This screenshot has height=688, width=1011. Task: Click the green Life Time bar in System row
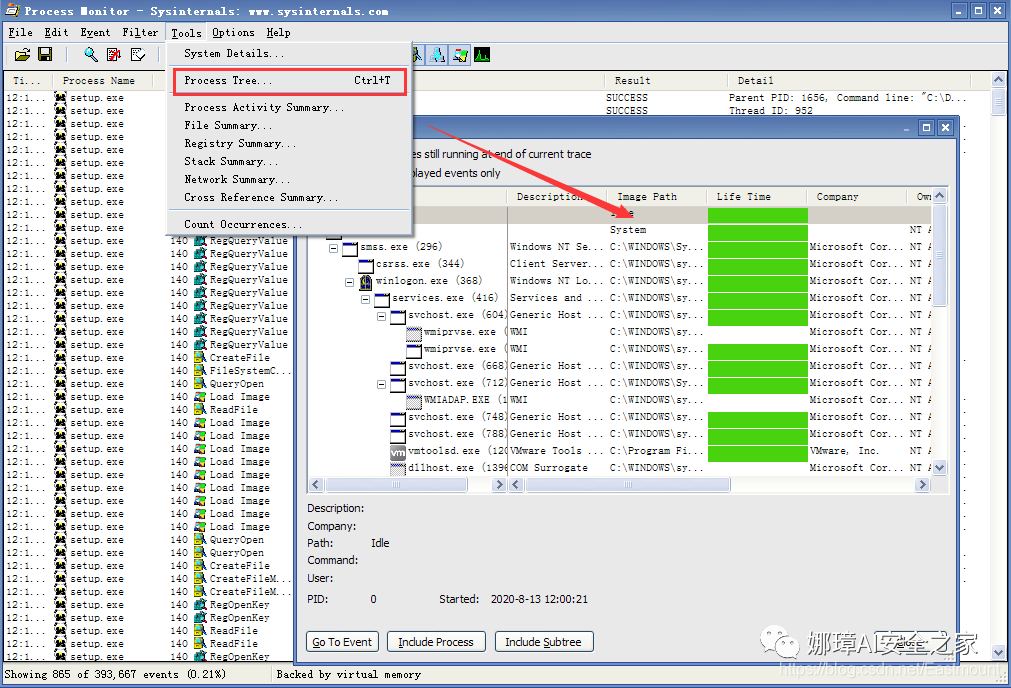click(758, 231)
